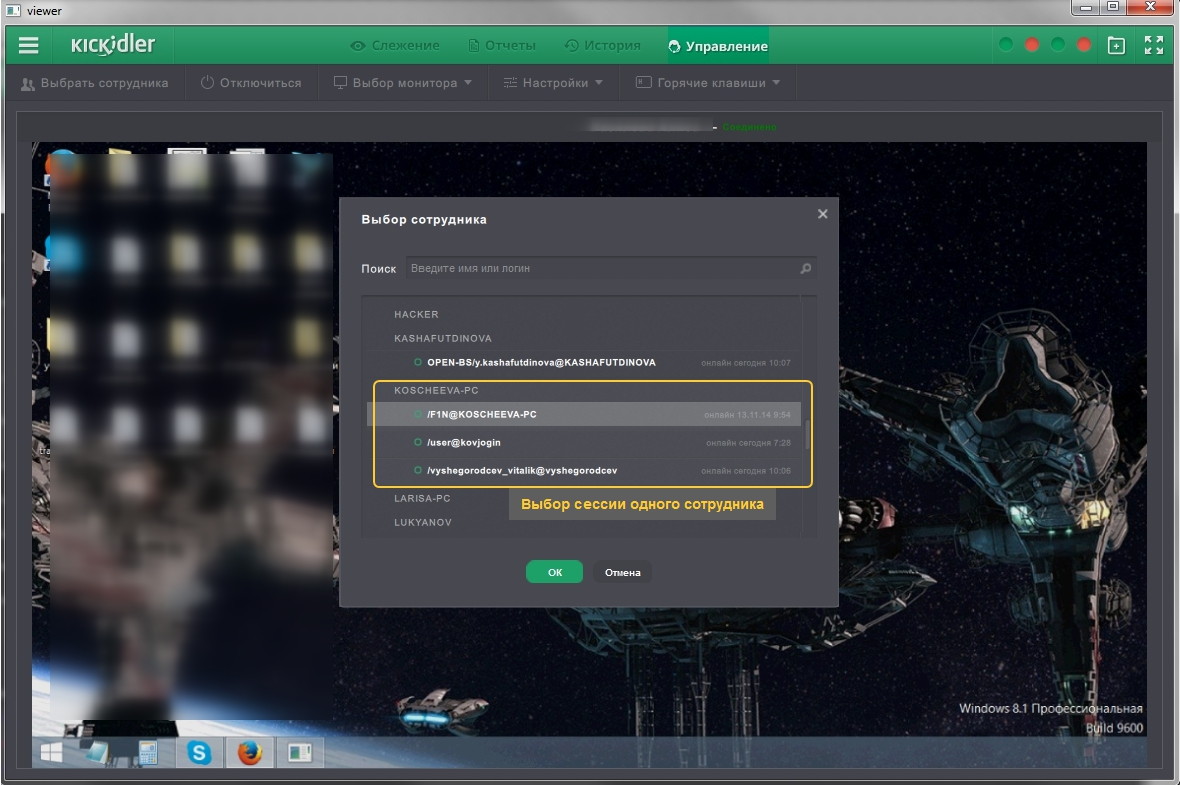The width and height of the screenshot is (1180, 785).
Task: Click the timestamp 'онлайн сегодня 10:07'
Action: tap(746, 363)
